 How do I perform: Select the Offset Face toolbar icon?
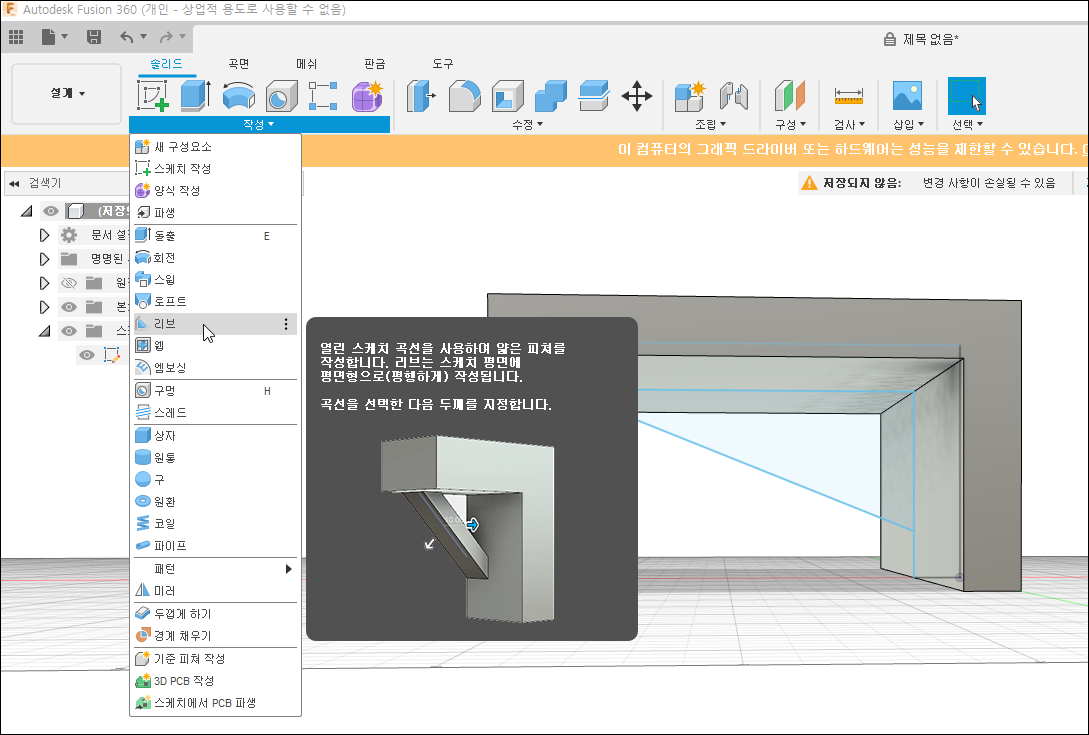tap(594, 96)
